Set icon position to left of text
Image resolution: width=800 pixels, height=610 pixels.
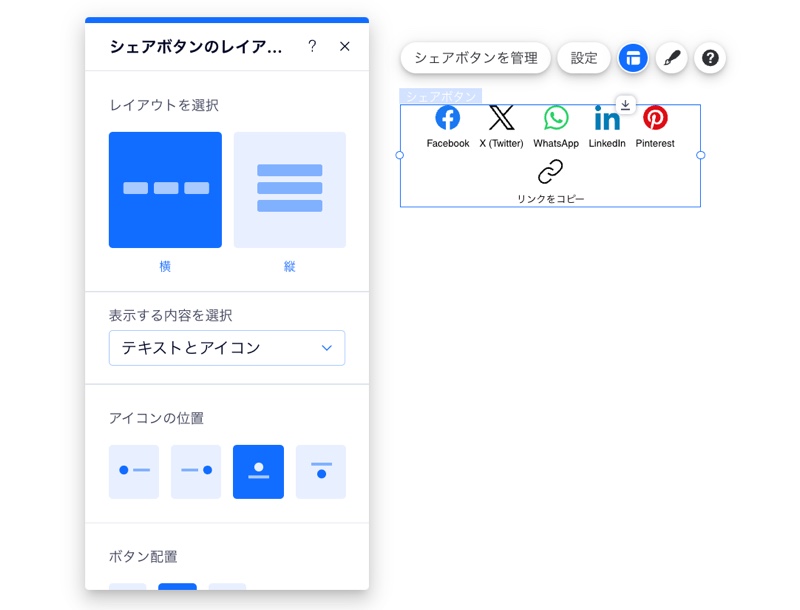click(x=134, y=471)
